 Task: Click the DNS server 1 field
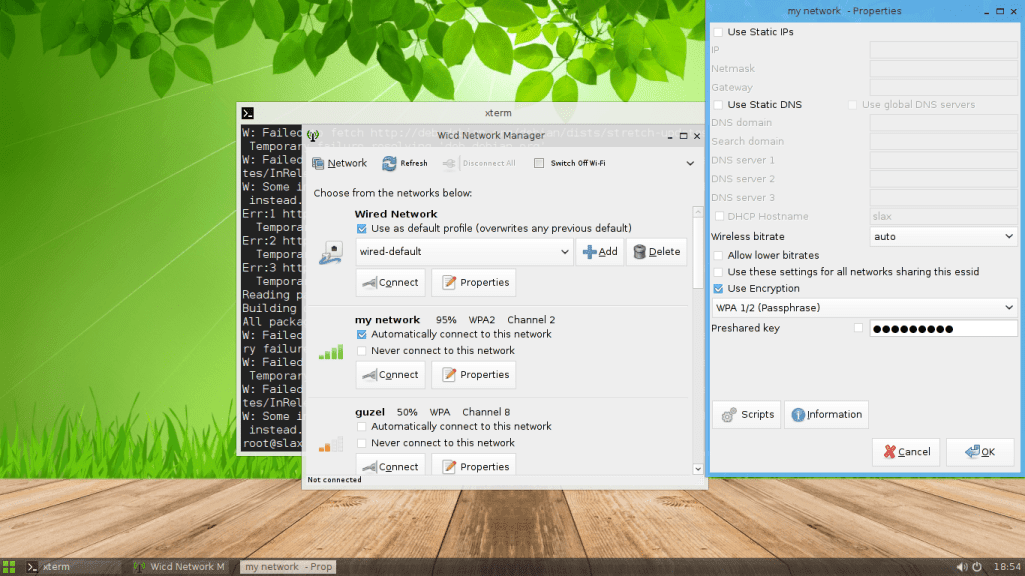[x=944, y=160]
